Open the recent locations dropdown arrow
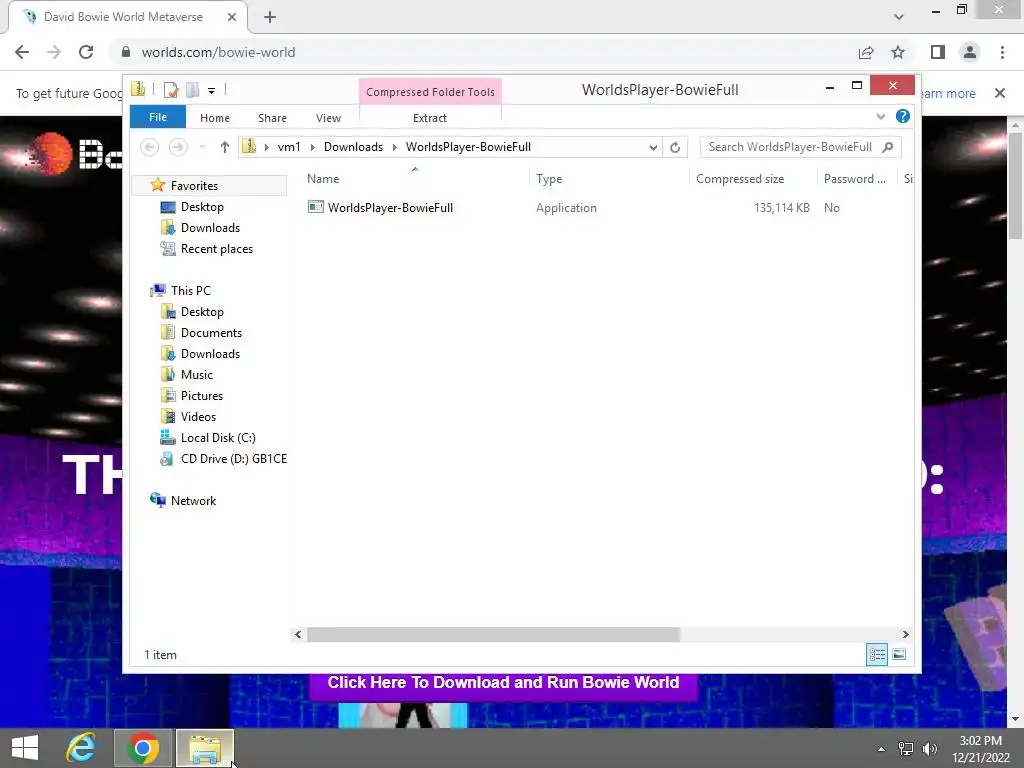This screenshot has width=1024, height=768. [x=202, y=147]
